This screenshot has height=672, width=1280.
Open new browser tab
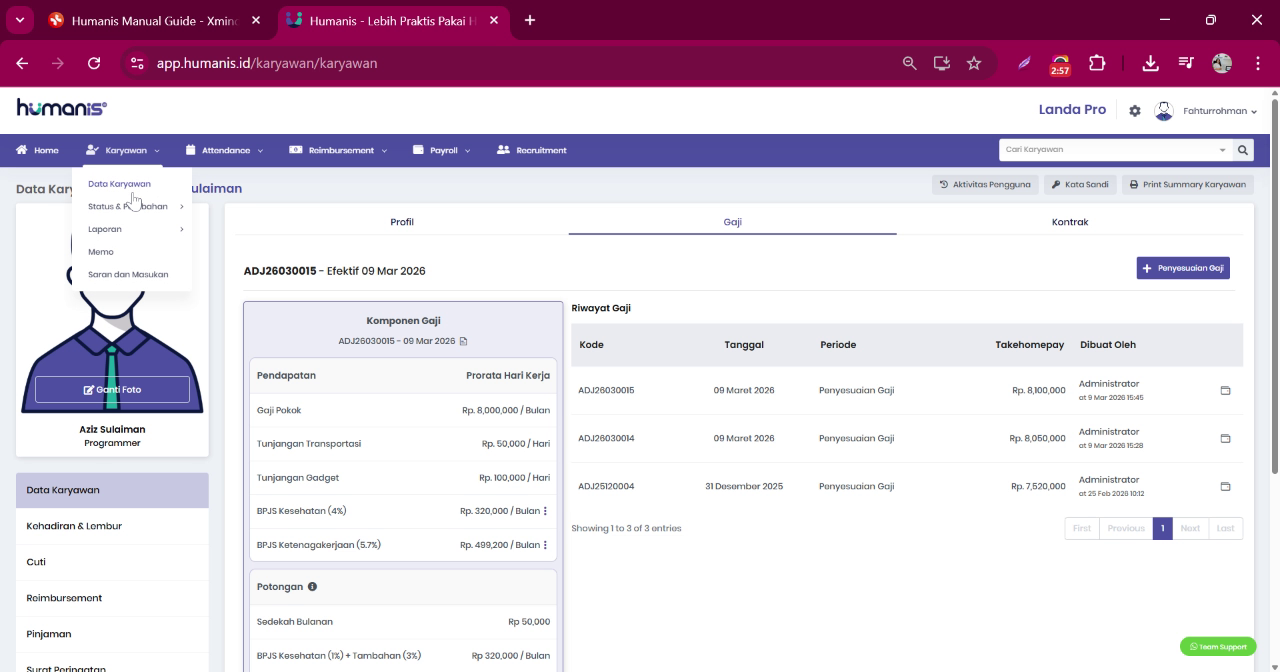coord(529,20)
